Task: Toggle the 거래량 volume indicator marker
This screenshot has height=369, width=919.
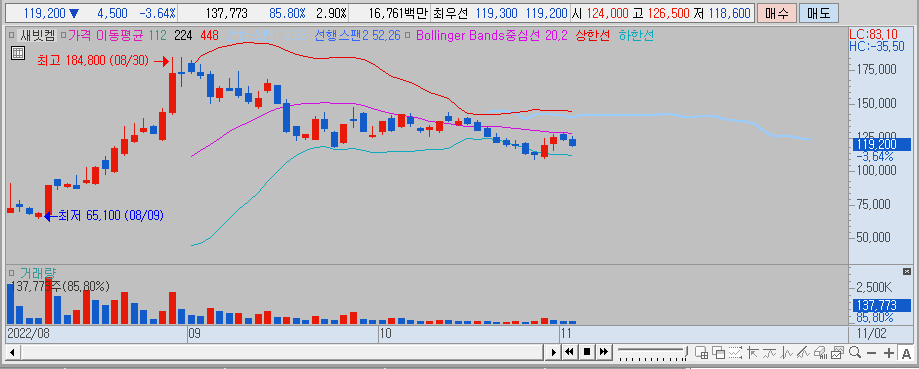Action: click(x=12, y=273)
